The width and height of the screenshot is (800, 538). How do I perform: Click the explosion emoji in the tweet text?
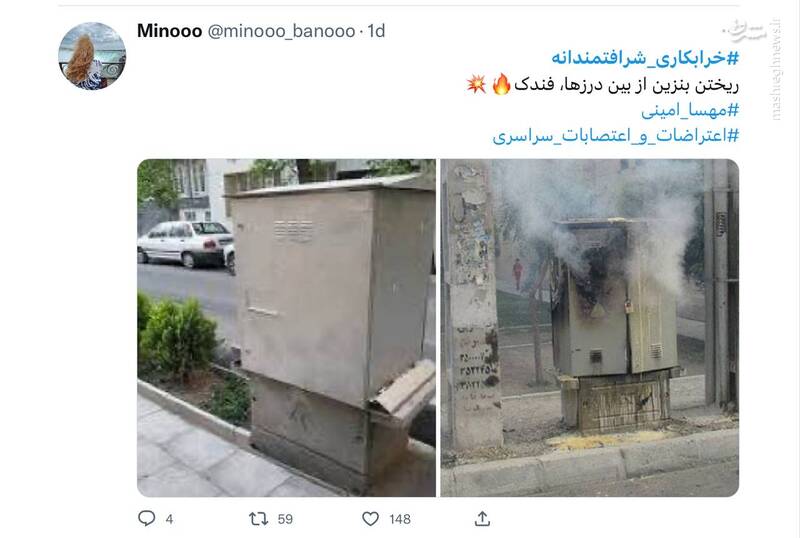coord(476,84)
